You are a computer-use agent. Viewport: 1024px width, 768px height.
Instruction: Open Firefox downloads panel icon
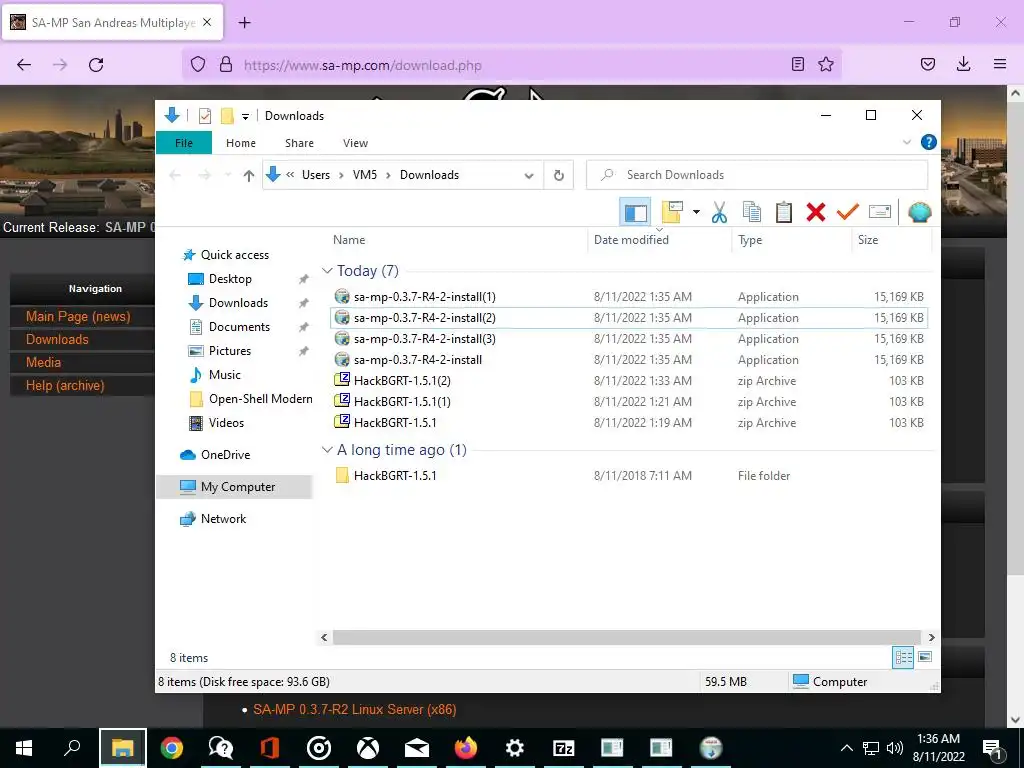[x=963, y=64]
